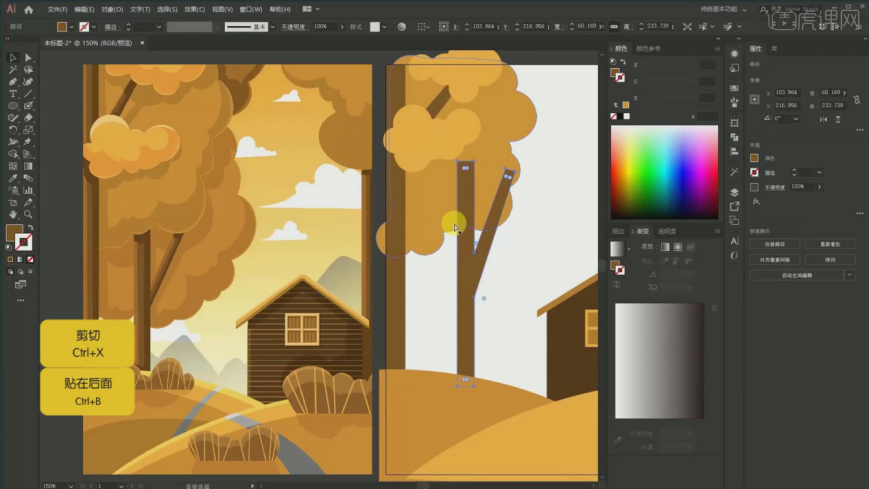Click the 重新着色 button
869x489 pixels.
point(830,243)
